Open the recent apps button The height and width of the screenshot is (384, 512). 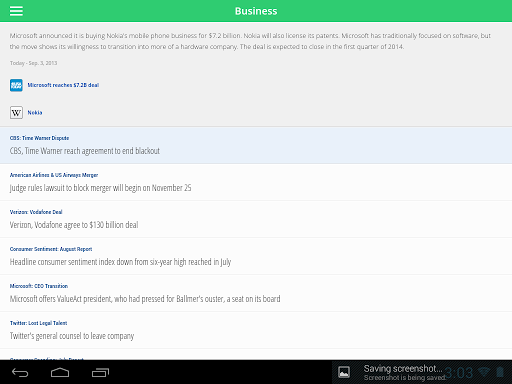click(100, 372)
